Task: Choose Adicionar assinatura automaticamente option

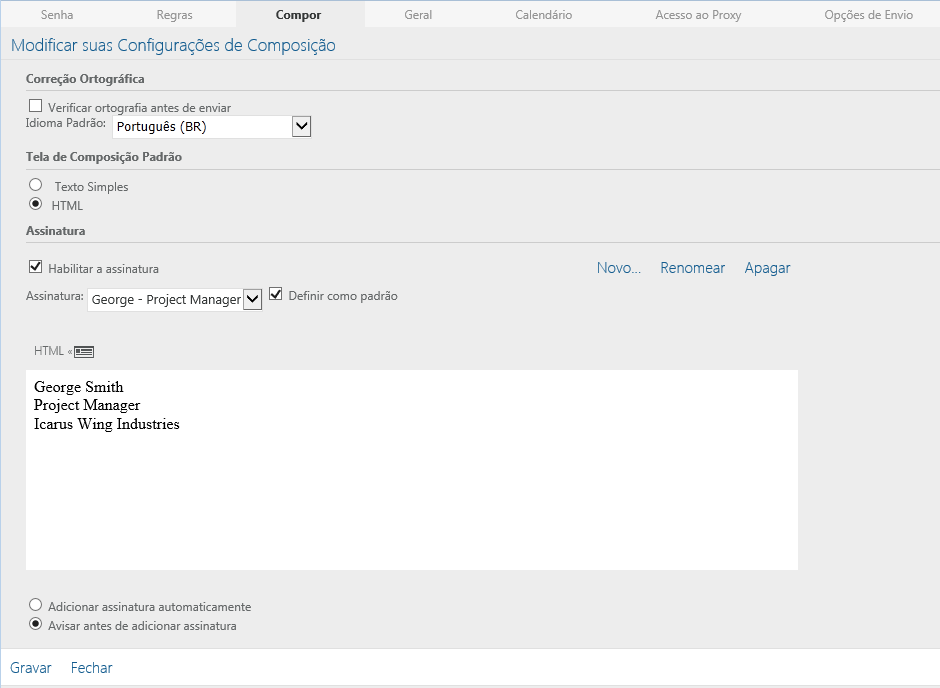Action: coord(36,605)
